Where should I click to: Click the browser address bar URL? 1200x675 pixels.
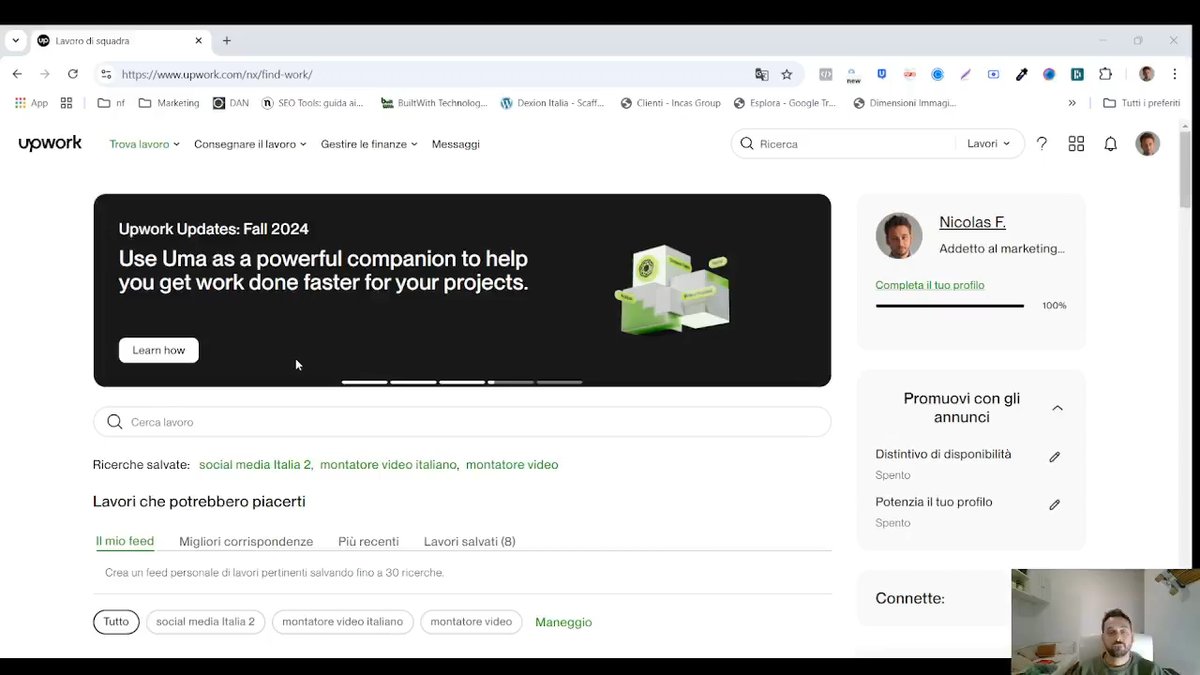217,74
